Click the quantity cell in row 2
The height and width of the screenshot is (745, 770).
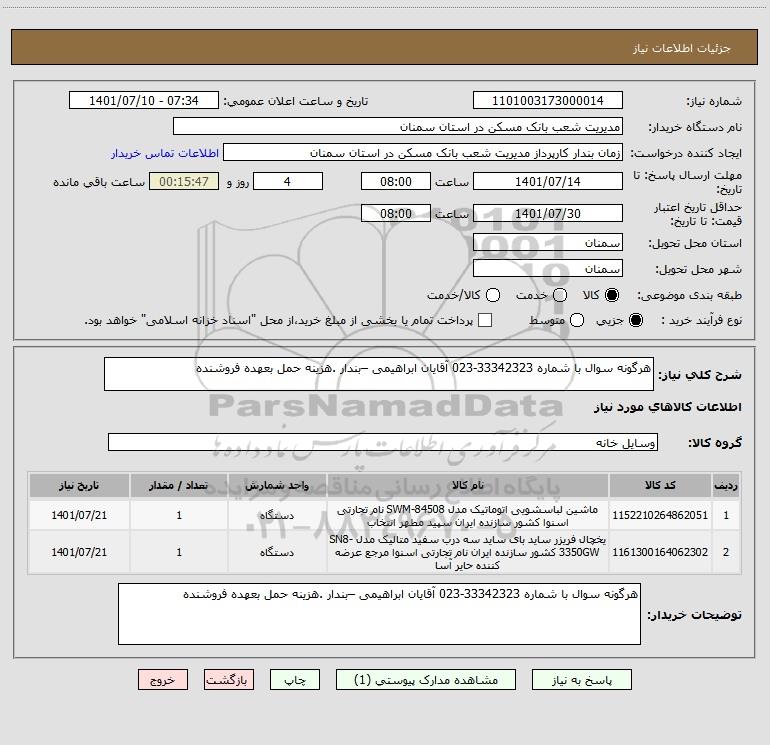(179, 552)
